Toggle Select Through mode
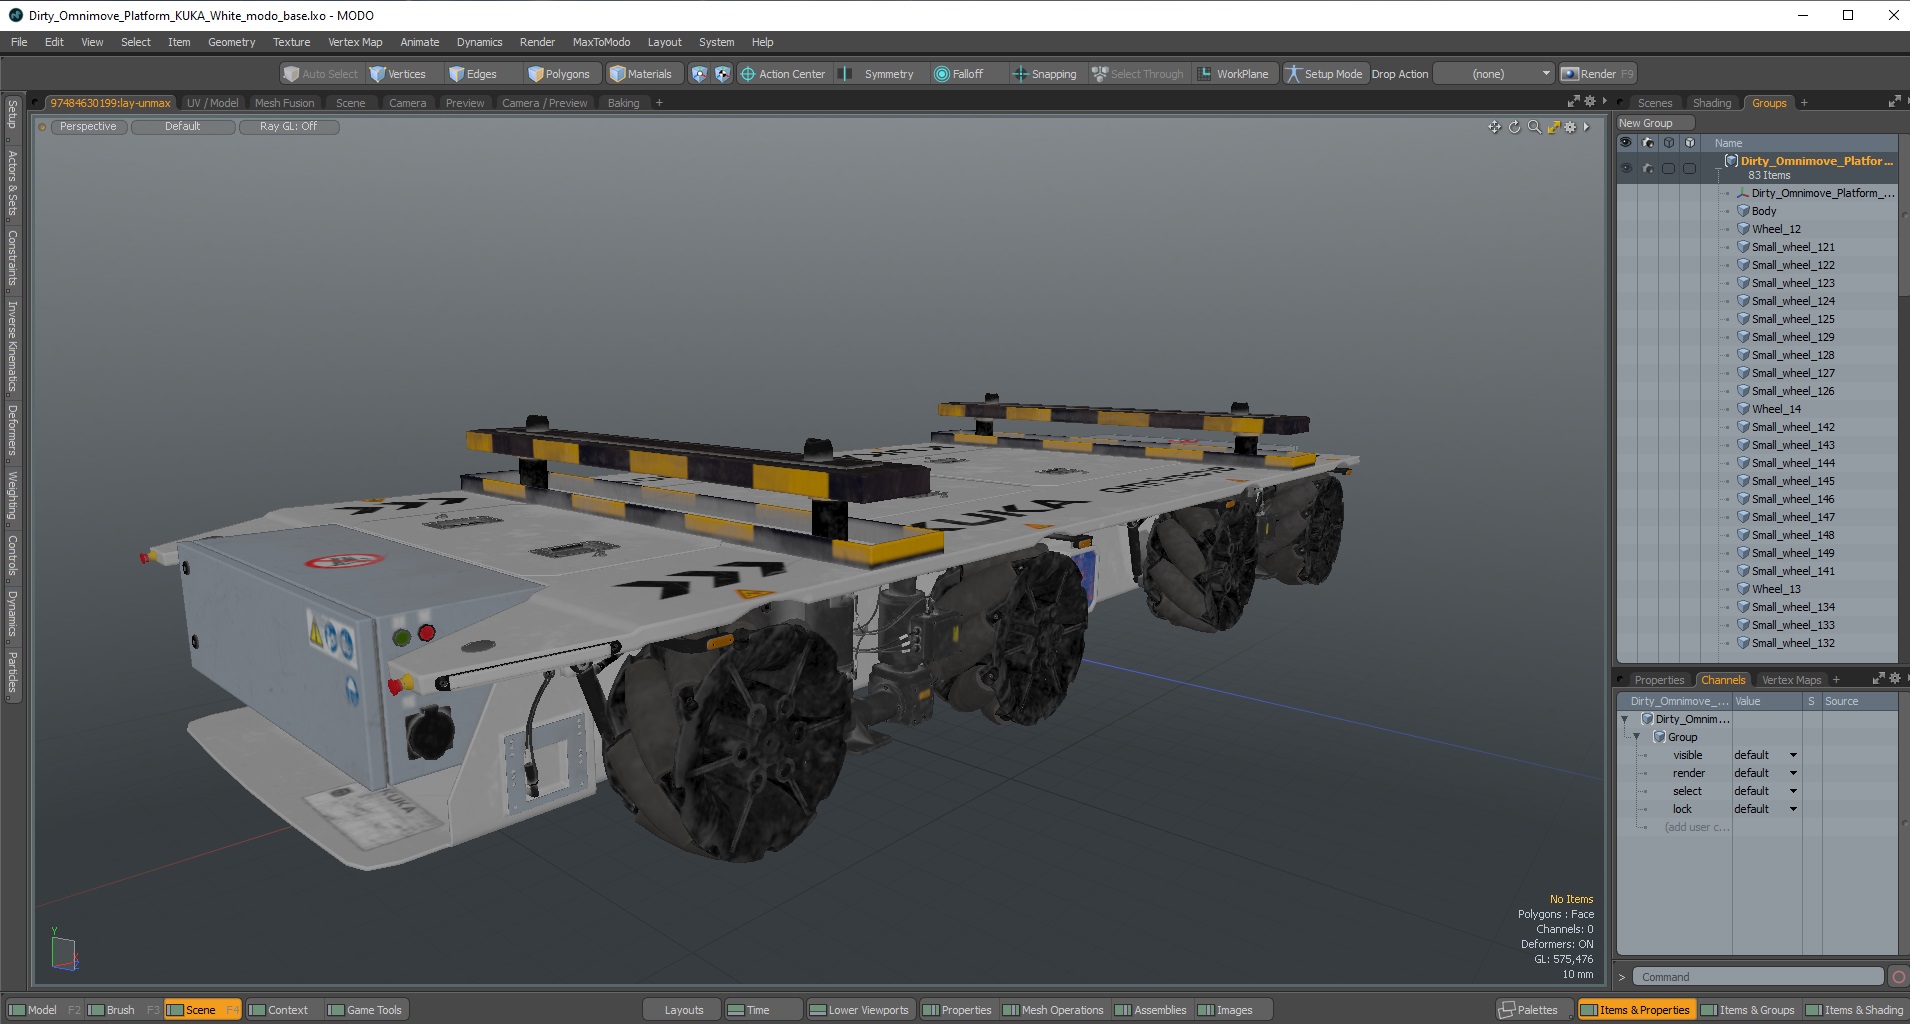This screenshot has width=1910, height=1024. (1138, 74)
